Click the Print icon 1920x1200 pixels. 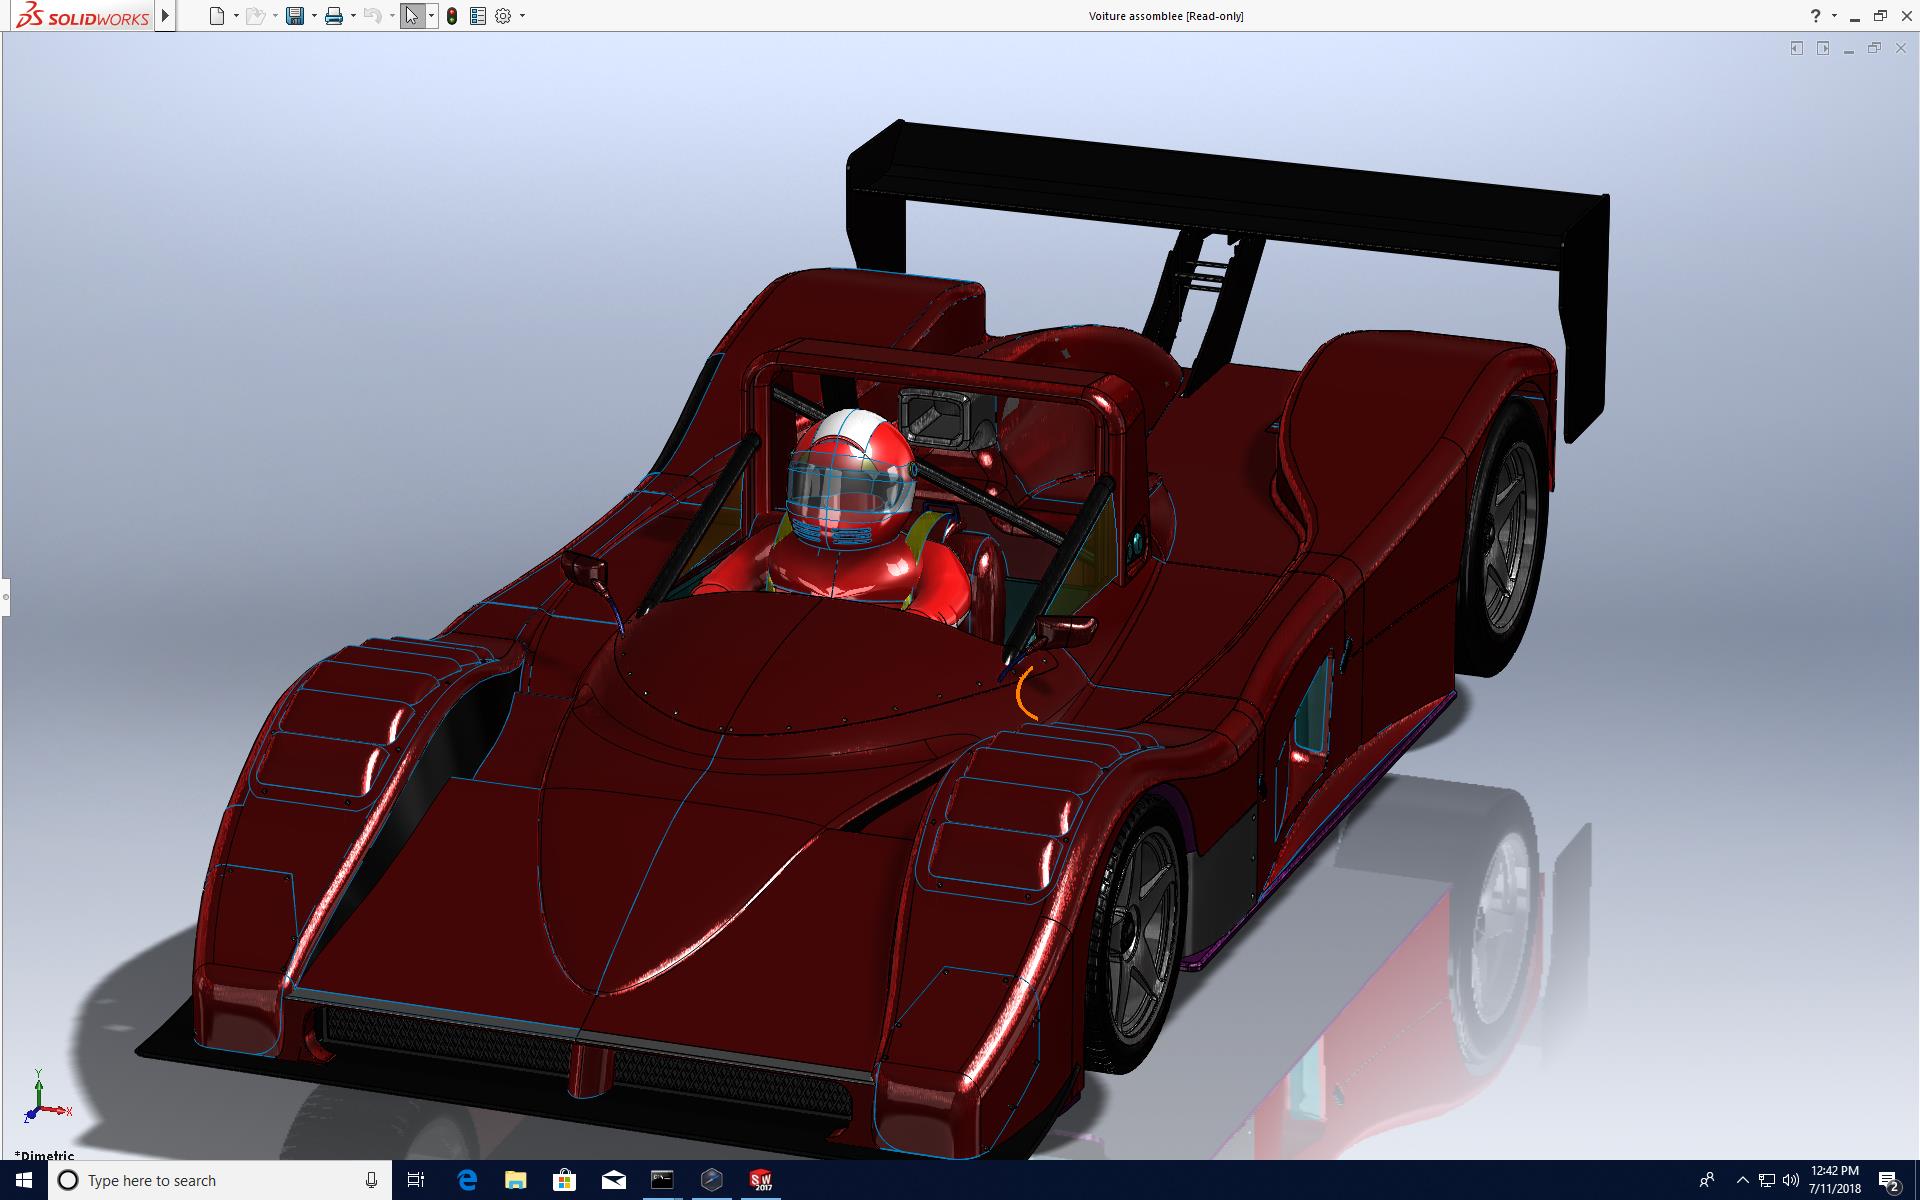[x=334, y=16]
